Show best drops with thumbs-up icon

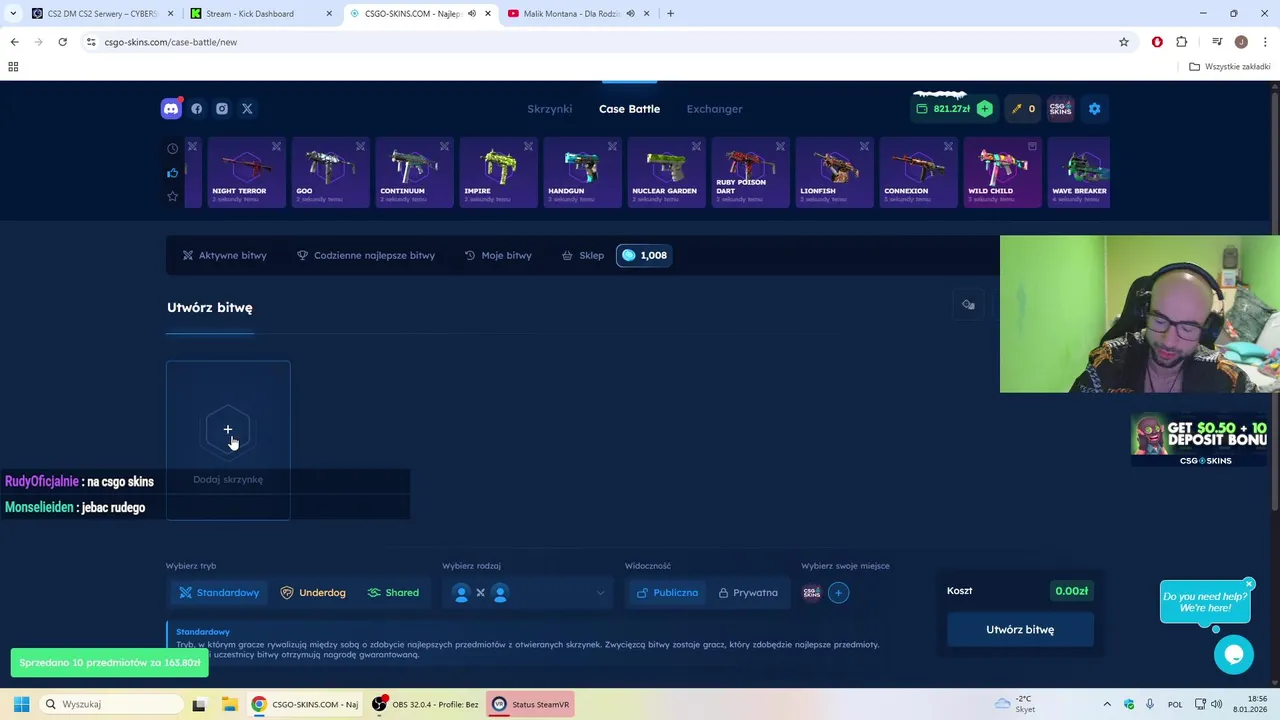172,172
